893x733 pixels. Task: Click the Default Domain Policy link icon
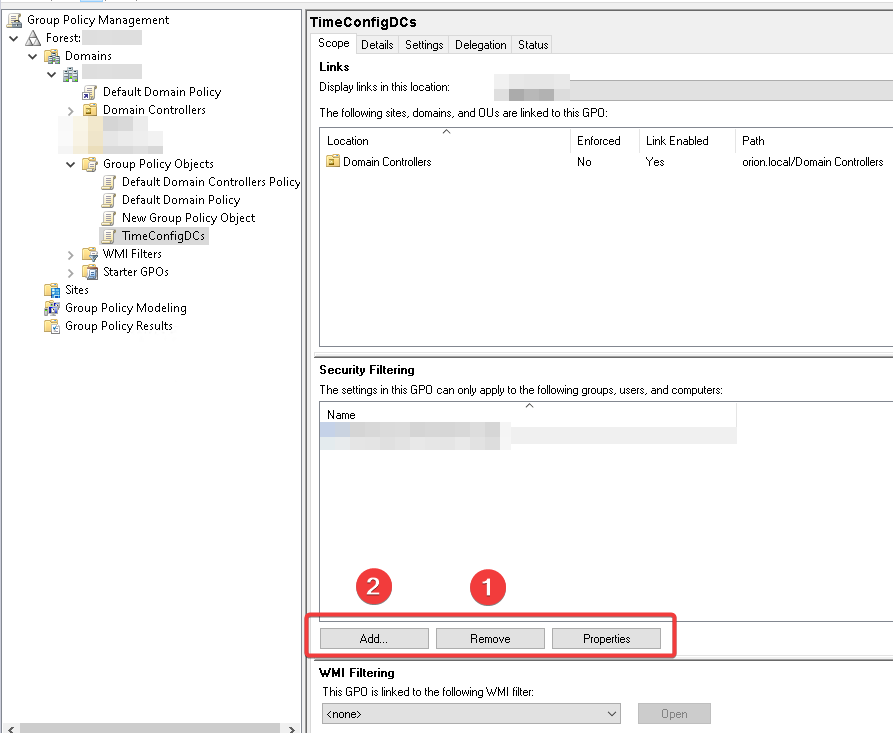click(x=90, y=92)
